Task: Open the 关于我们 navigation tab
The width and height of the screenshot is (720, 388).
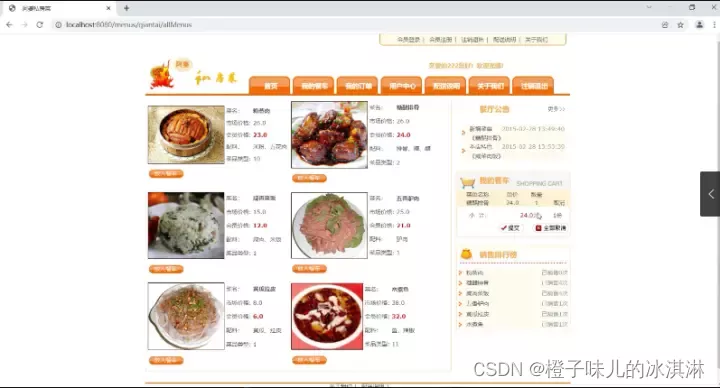Action: pyautogui.click(x=490, y=86)
